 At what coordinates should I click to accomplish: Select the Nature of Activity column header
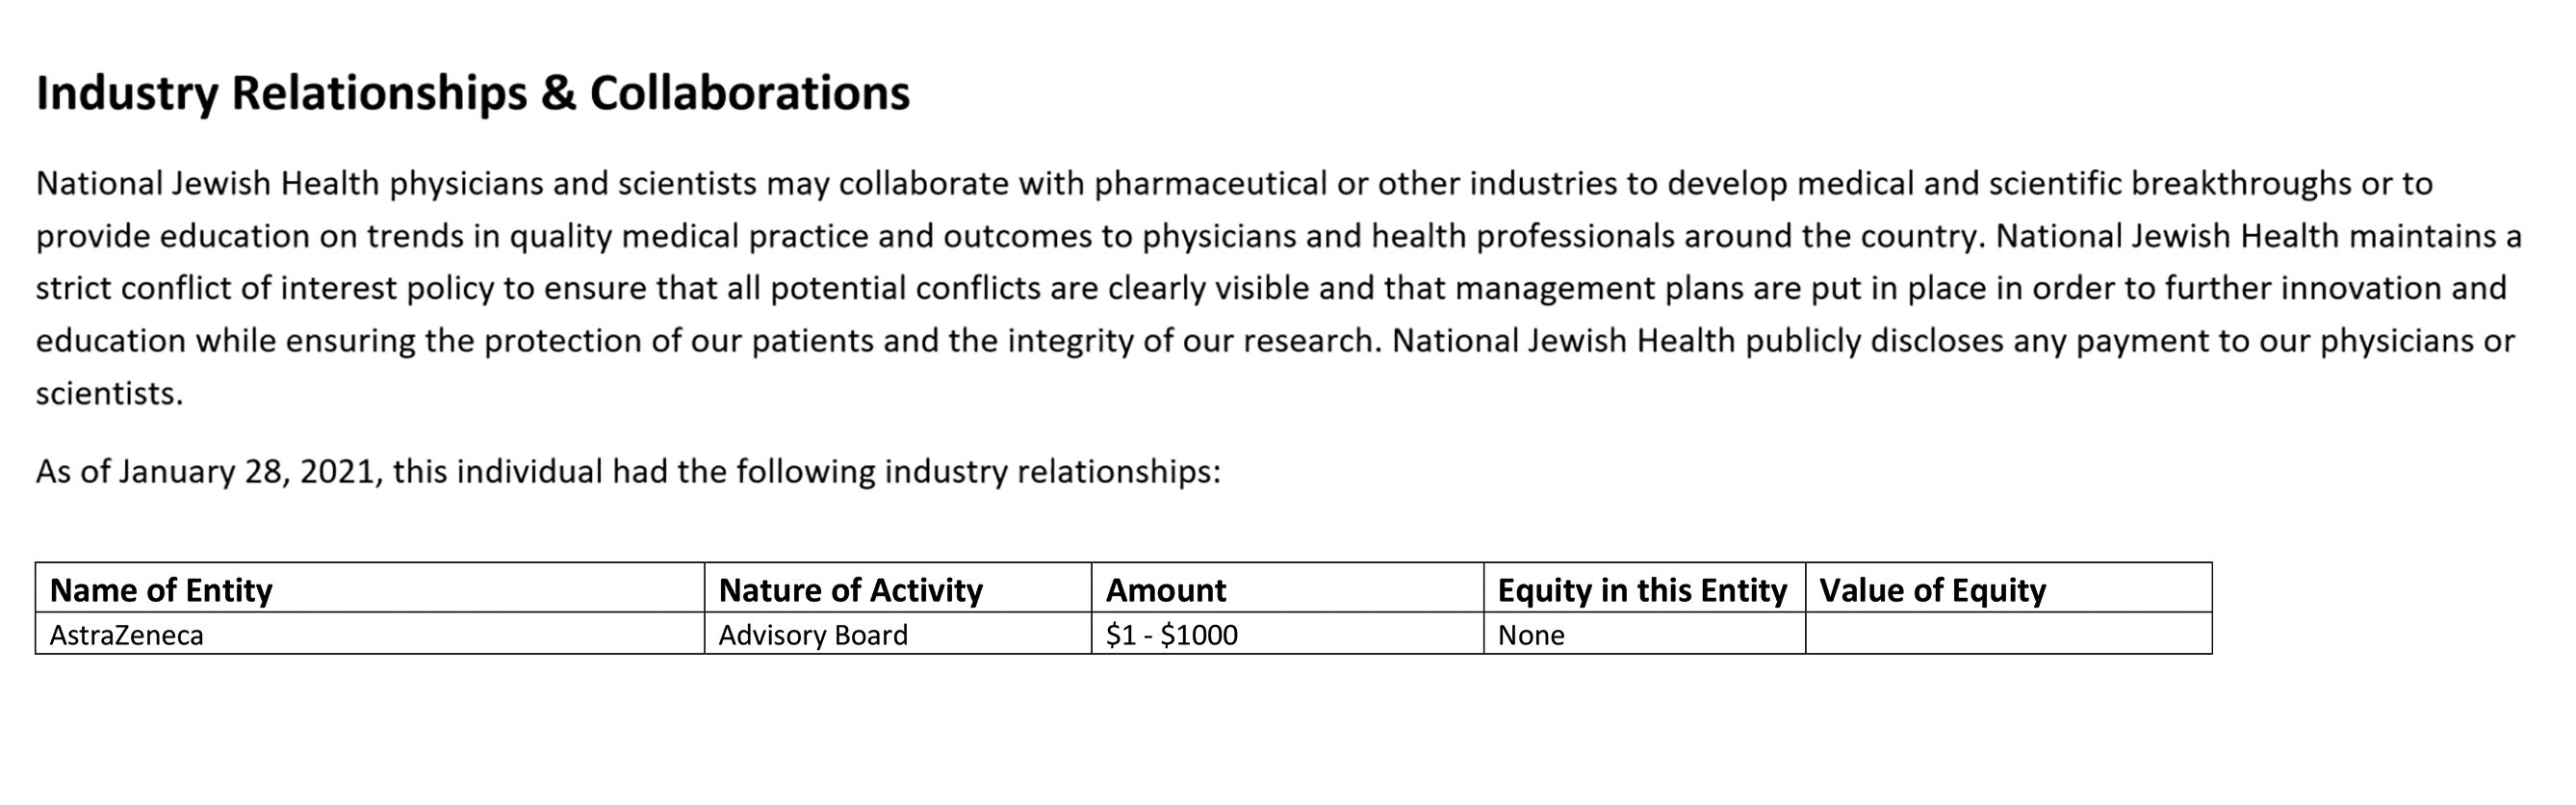(898, 588)
